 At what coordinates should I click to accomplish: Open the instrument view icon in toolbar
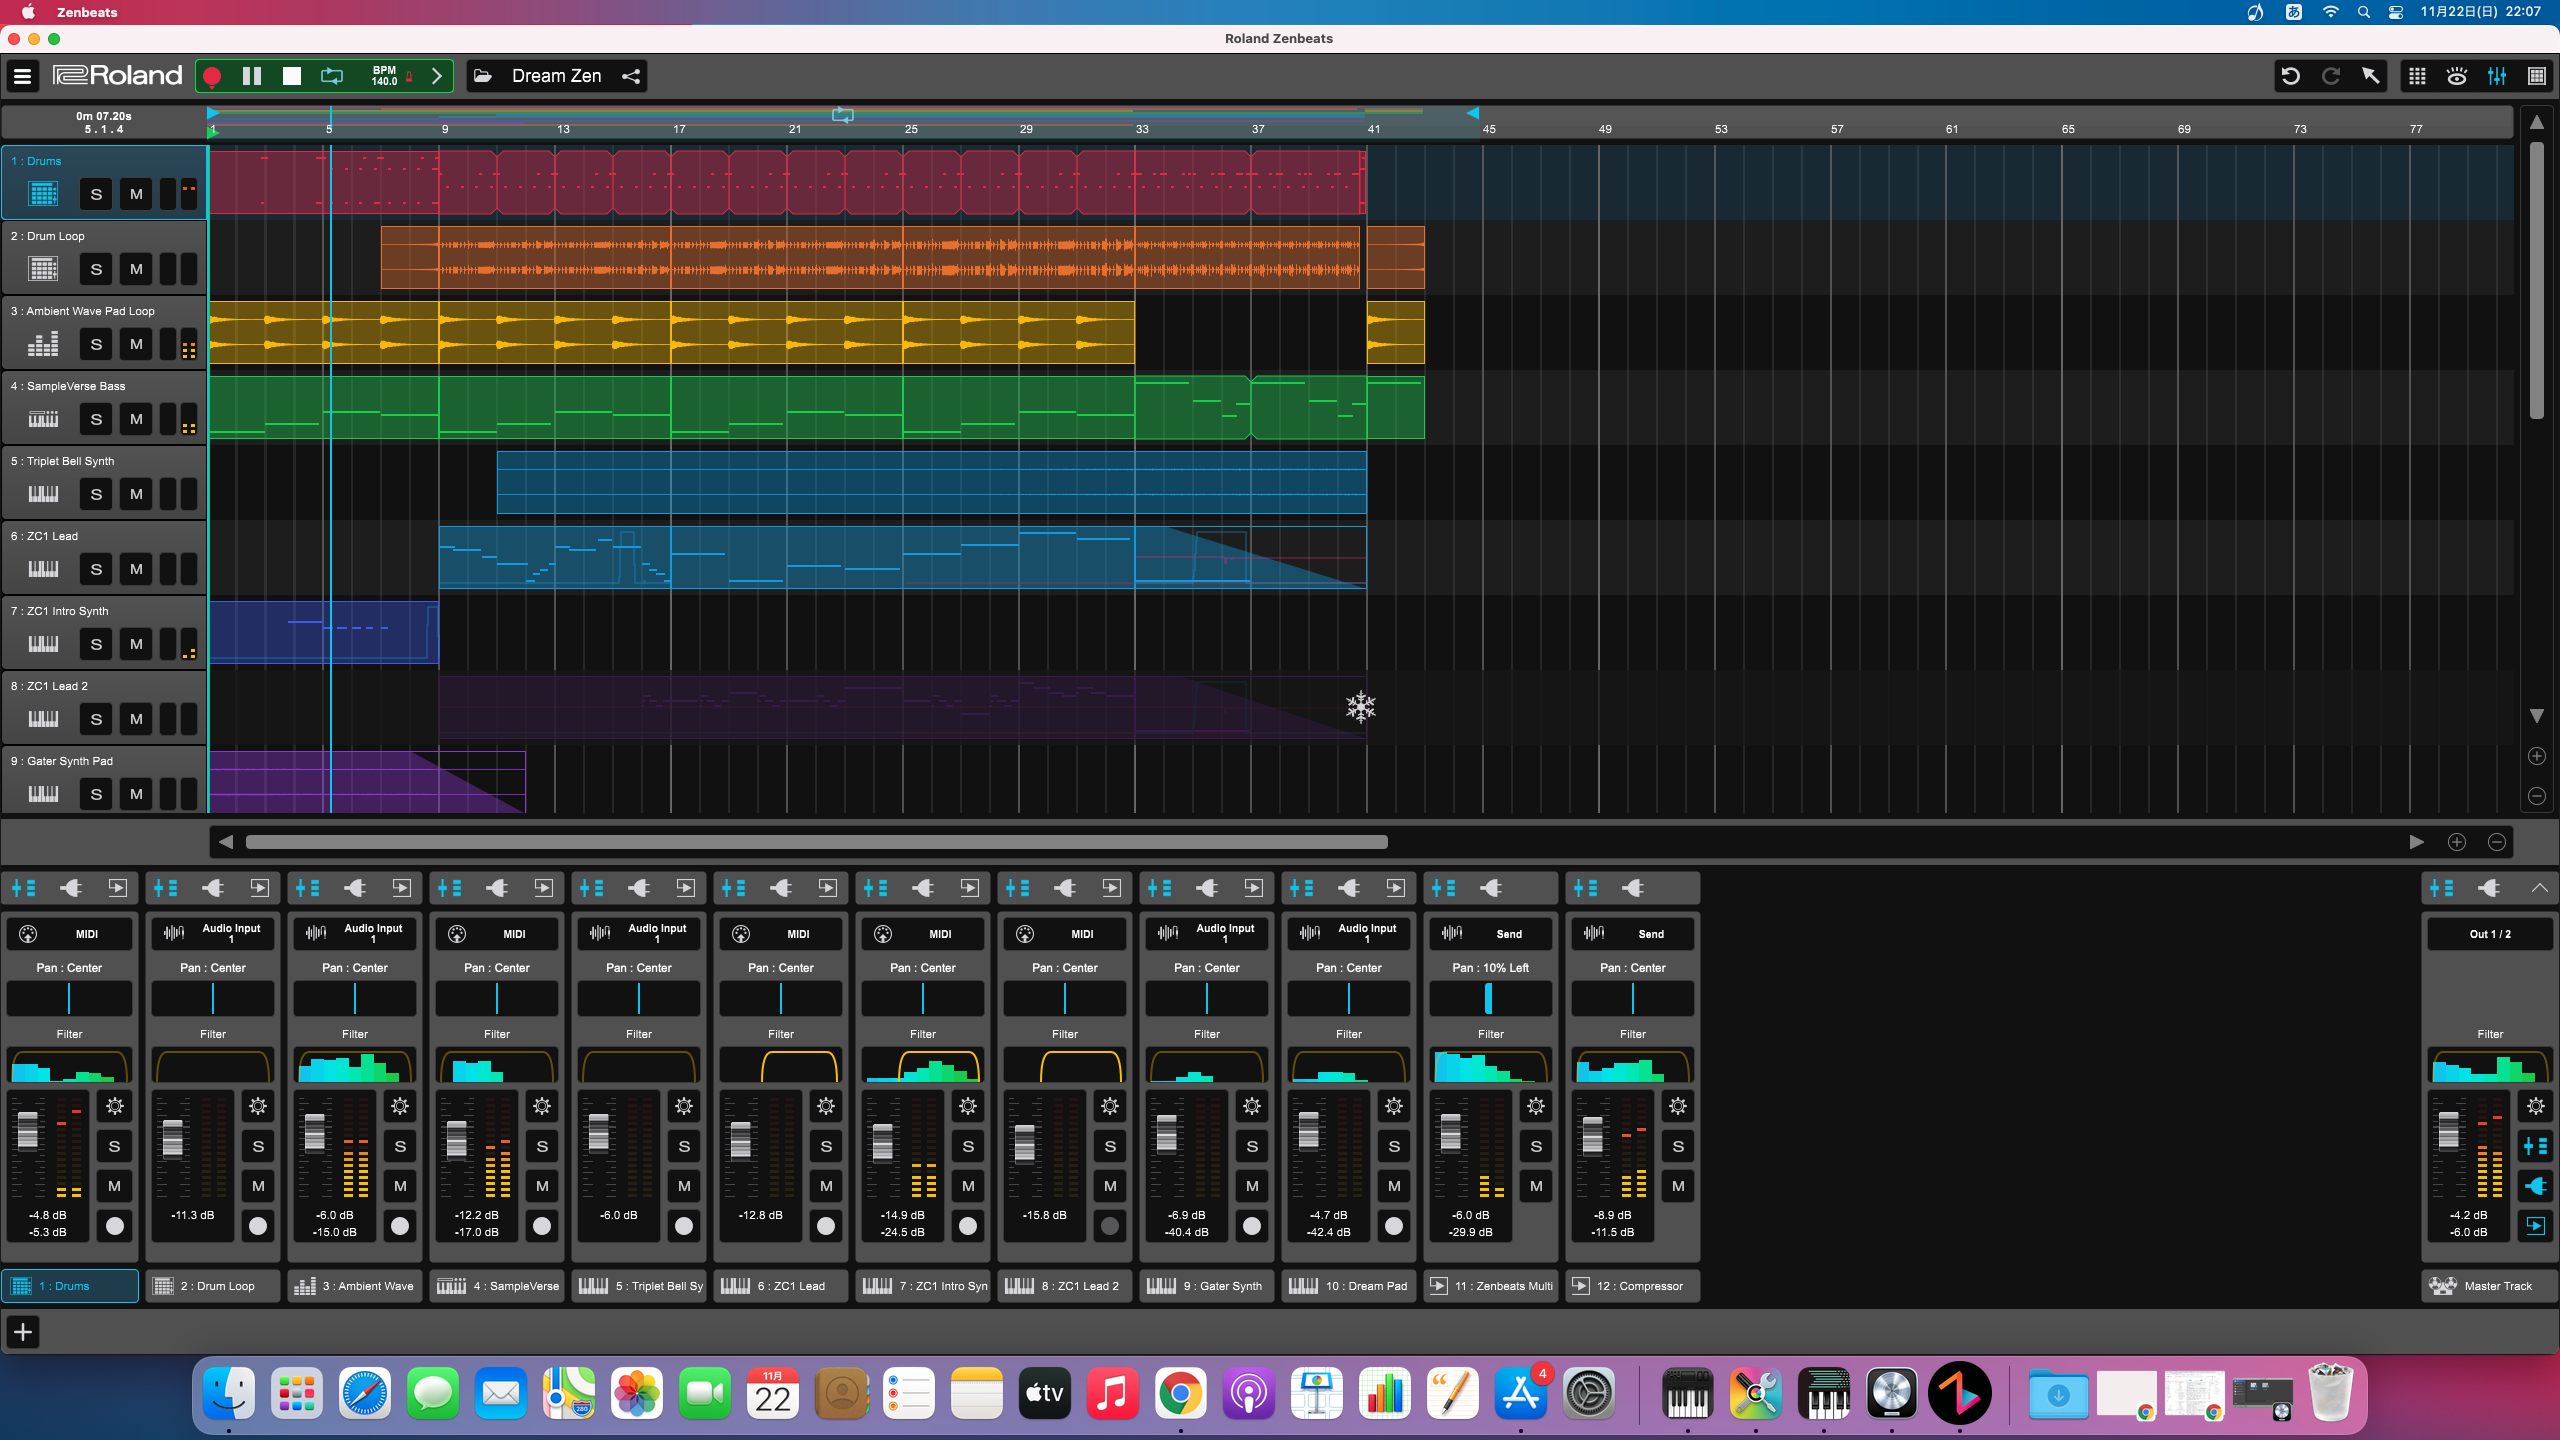[2457, 76]
